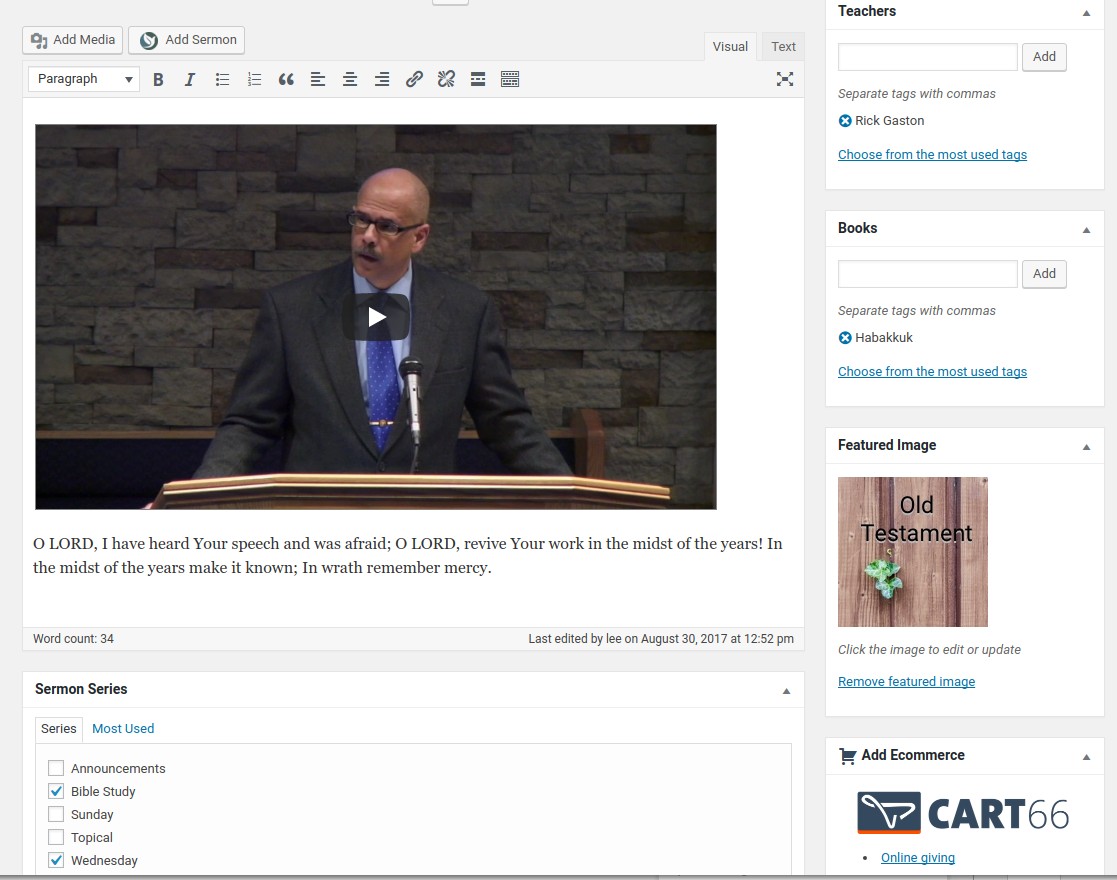Click the sermon verse text paragraph
The width and height of the screenshot is (1117, 880).
(x=407, y=555)
